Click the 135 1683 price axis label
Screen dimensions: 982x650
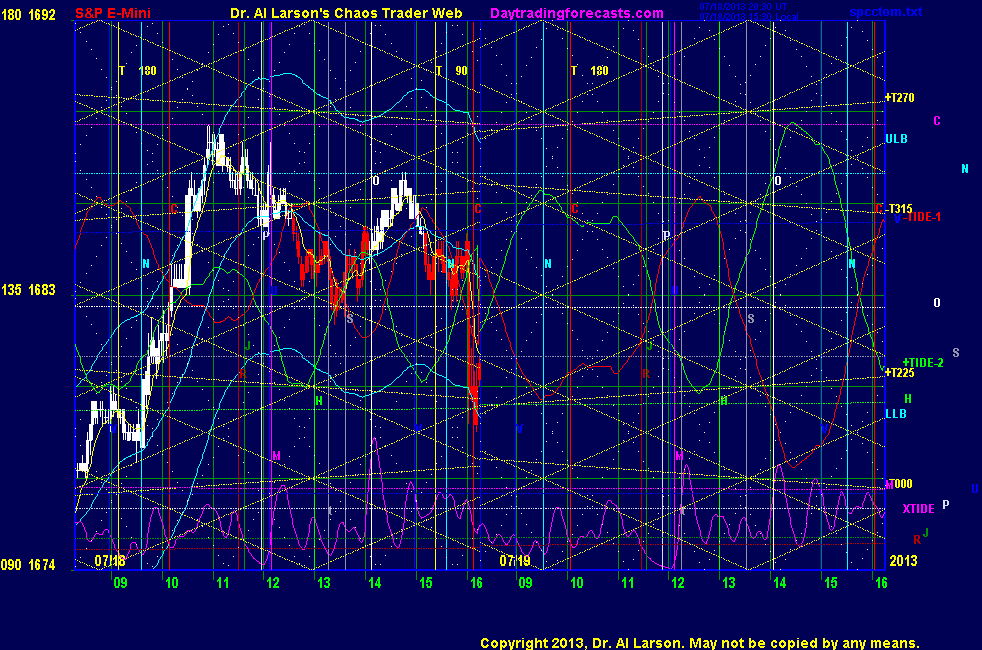coord(28,290)
